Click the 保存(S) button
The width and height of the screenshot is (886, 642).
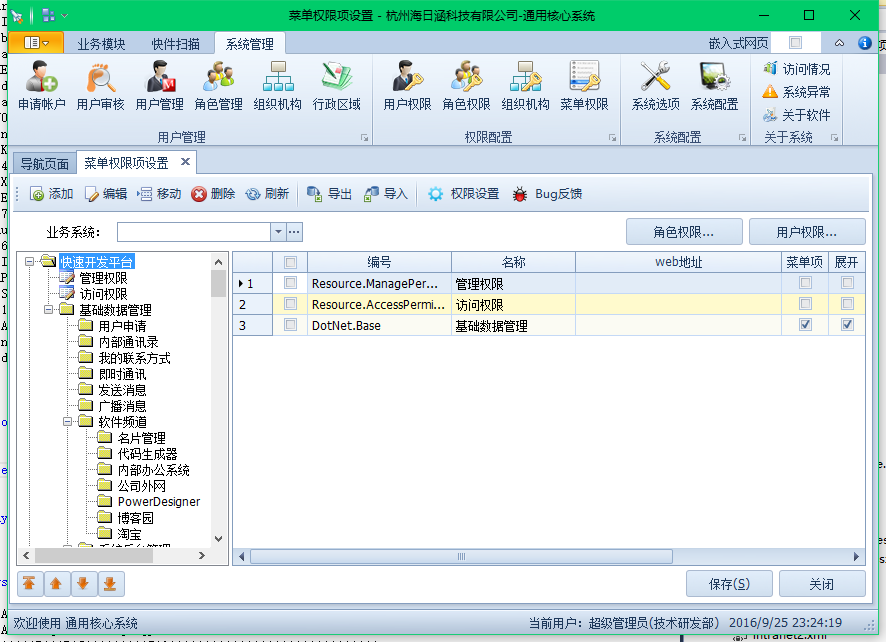click(x=729, y=584)
